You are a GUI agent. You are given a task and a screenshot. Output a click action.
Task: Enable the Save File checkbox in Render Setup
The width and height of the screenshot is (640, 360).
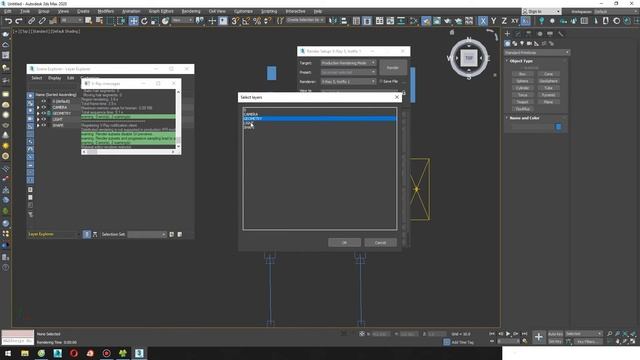(x=380, y=82)
